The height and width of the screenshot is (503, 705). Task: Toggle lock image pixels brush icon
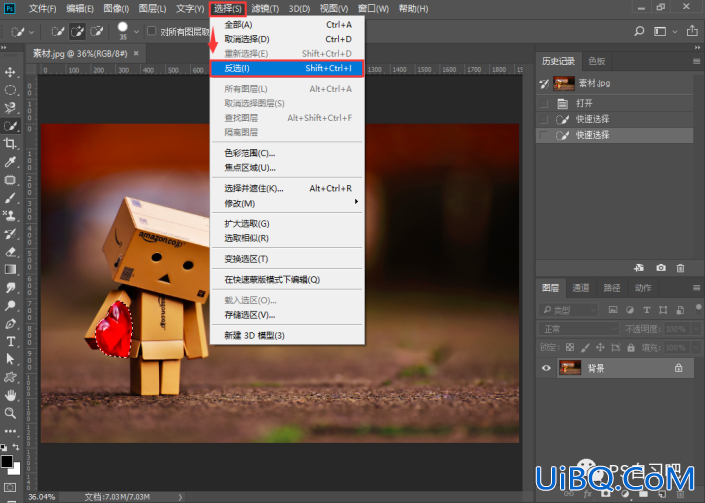tap(585, 347)
